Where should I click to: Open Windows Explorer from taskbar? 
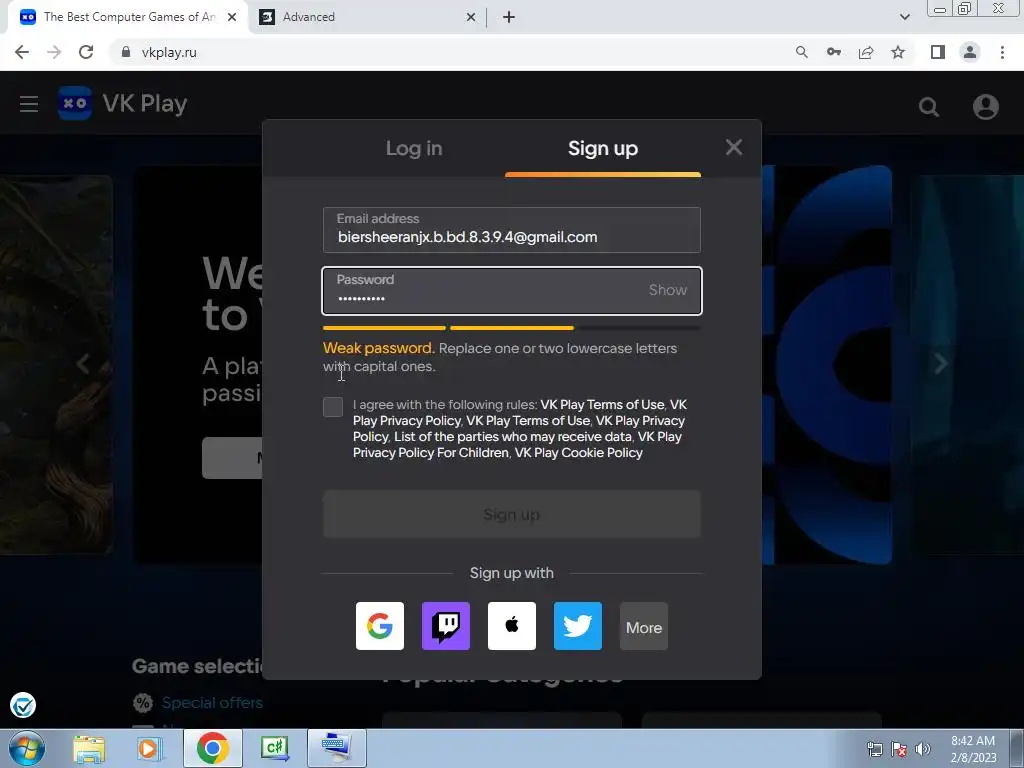[89, 748]
